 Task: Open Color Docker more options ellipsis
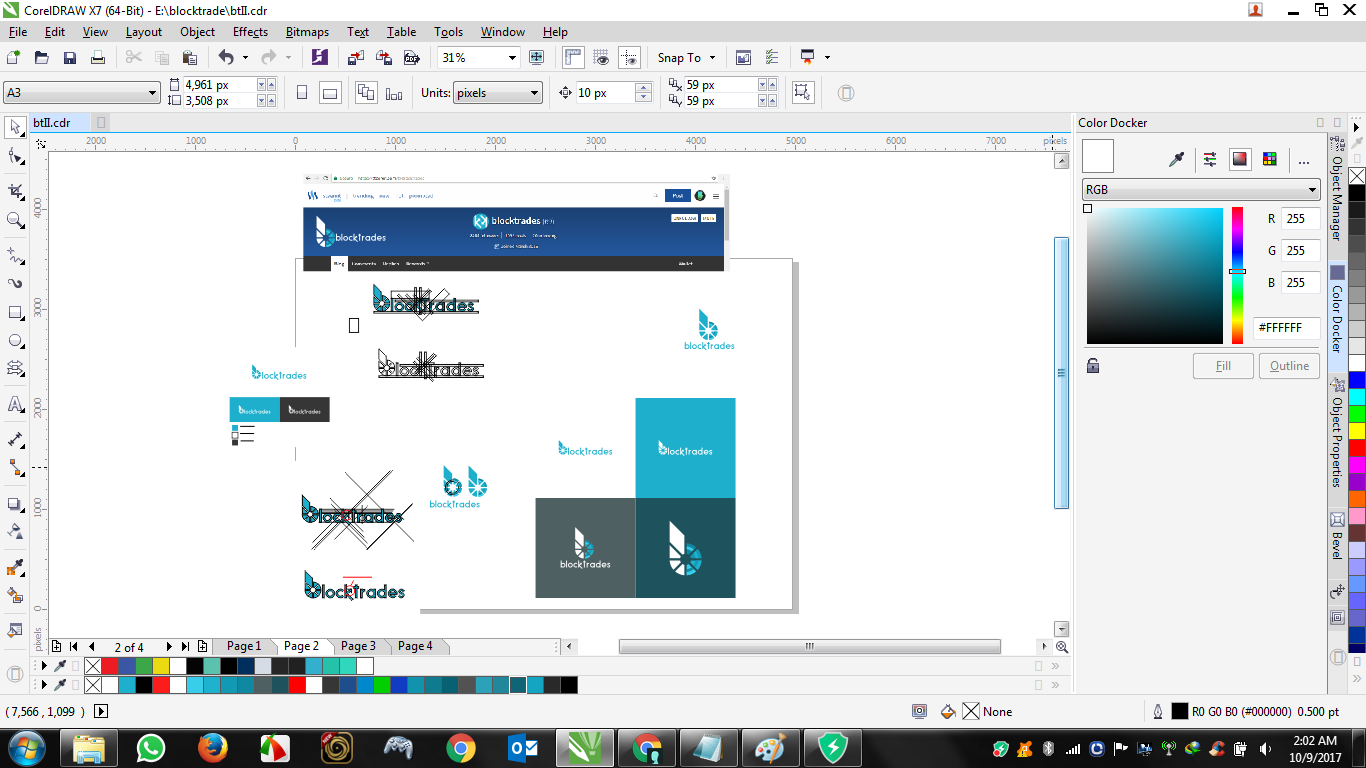tap(1303, 160)
